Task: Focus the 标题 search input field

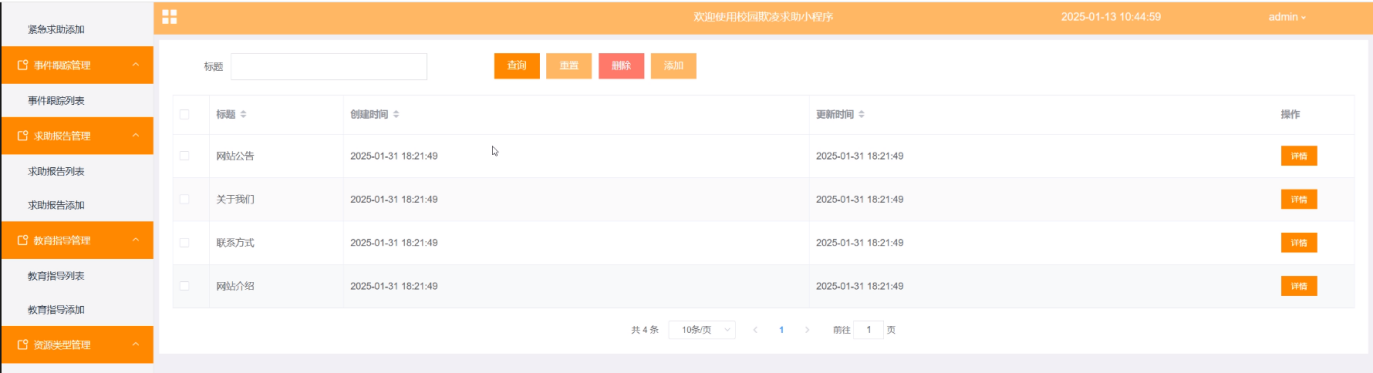Action: pyautogui.click(x=329, y=66)
